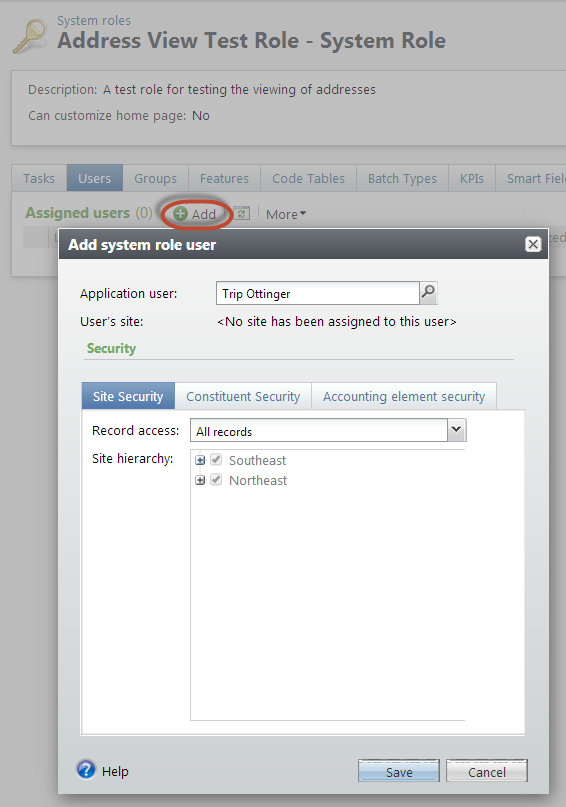Open the Record access dropdown arrow
Viewport: 566px width, 807px height.
point(456,430)
